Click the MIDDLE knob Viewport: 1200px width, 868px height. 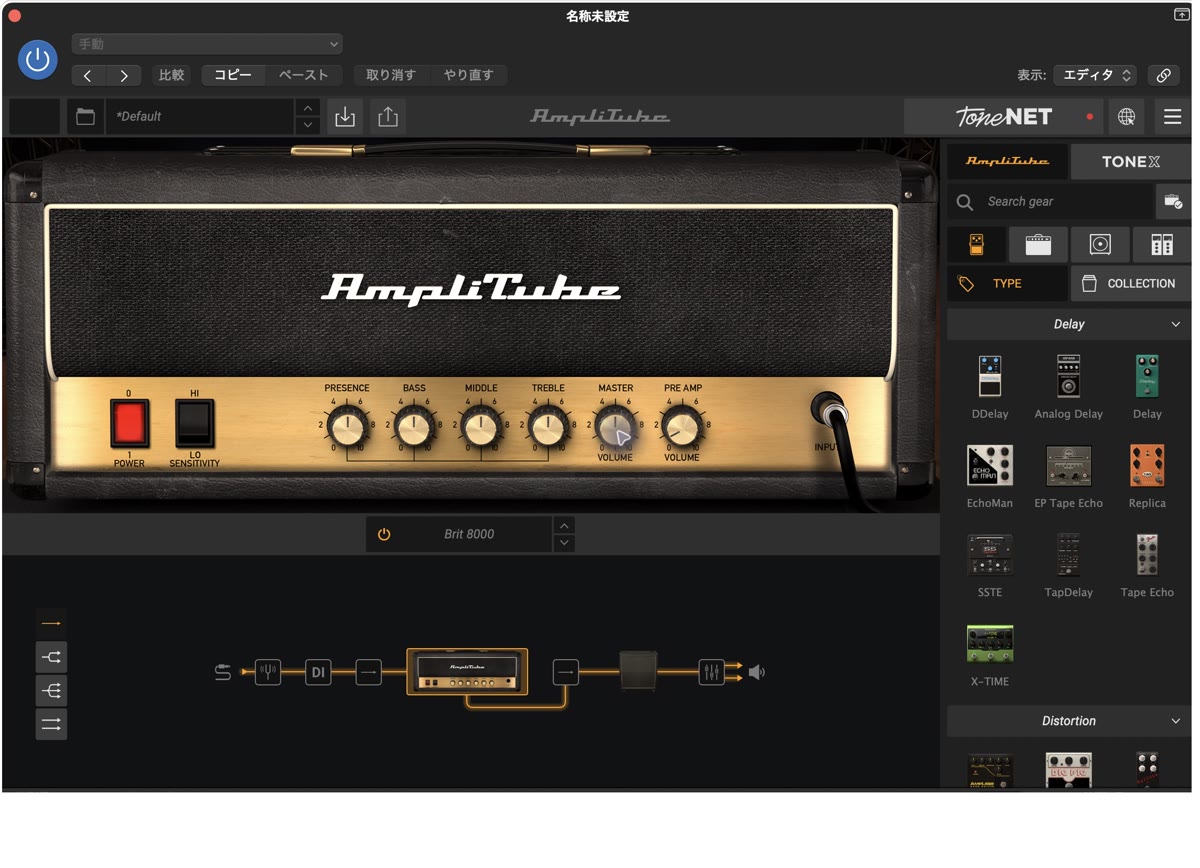point(481,428)
